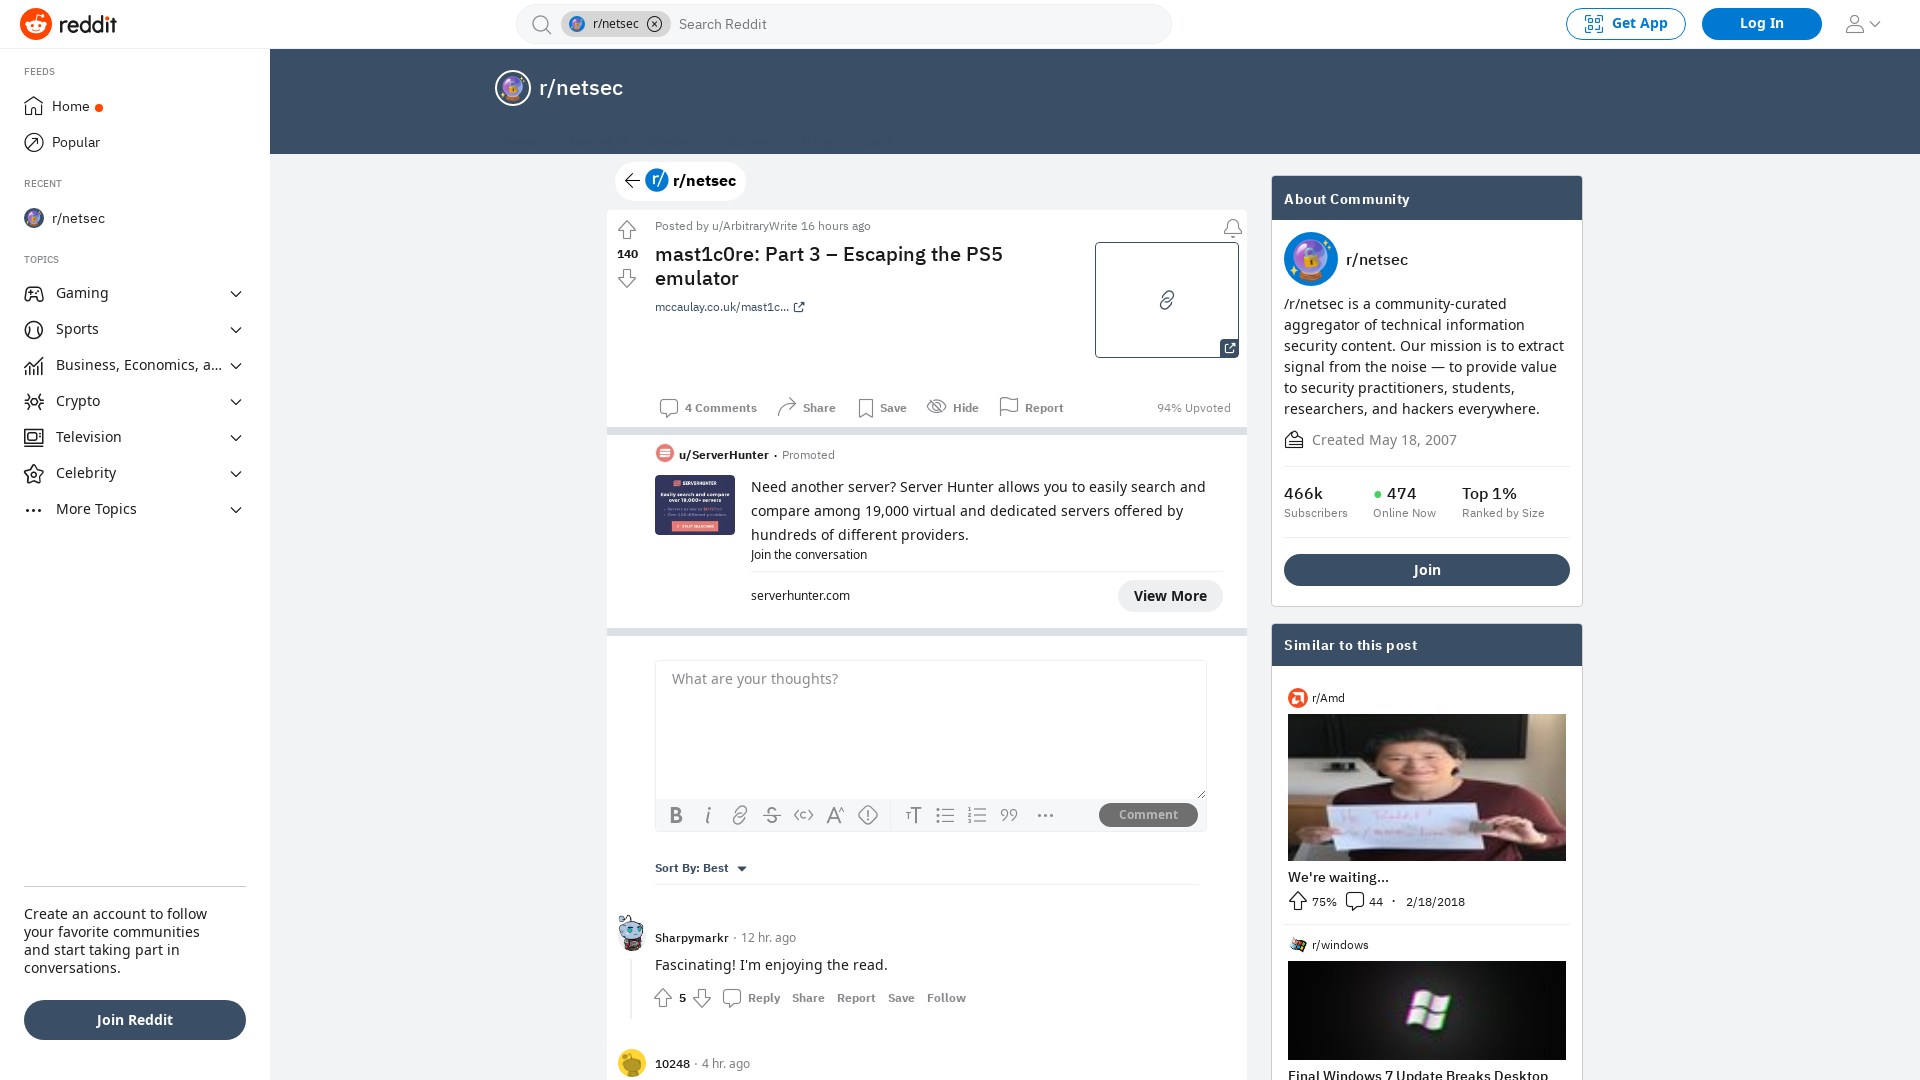1920x1080 pixels.
Task: Open the post link thumbnail
Action: [1167, 300]
